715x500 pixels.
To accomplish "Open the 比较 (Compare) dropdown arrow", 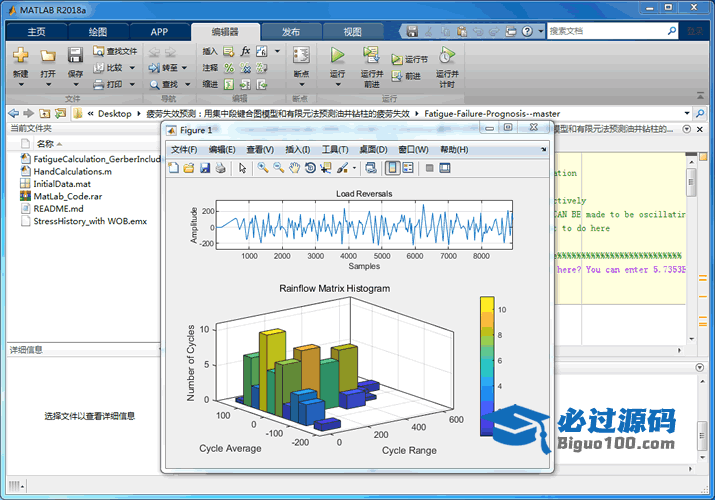I will 132,68.
